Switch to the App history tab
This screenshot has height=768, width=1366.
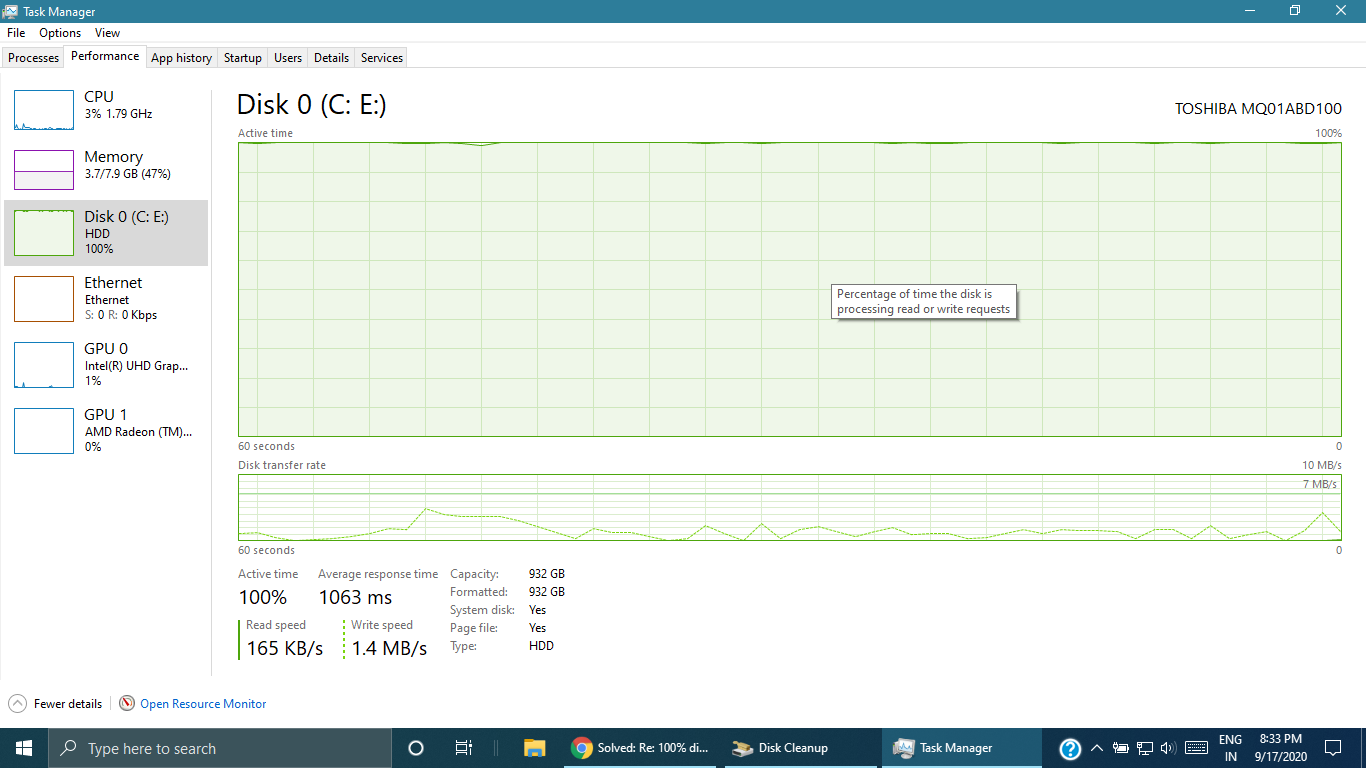[x=181, y=57]
